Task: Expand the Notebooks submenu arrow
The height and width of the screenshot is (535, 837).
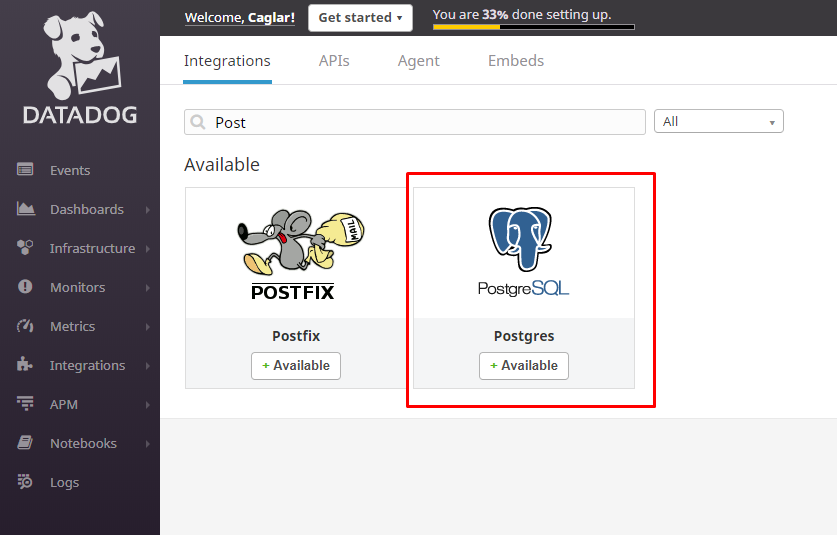Action: (148, 444)
